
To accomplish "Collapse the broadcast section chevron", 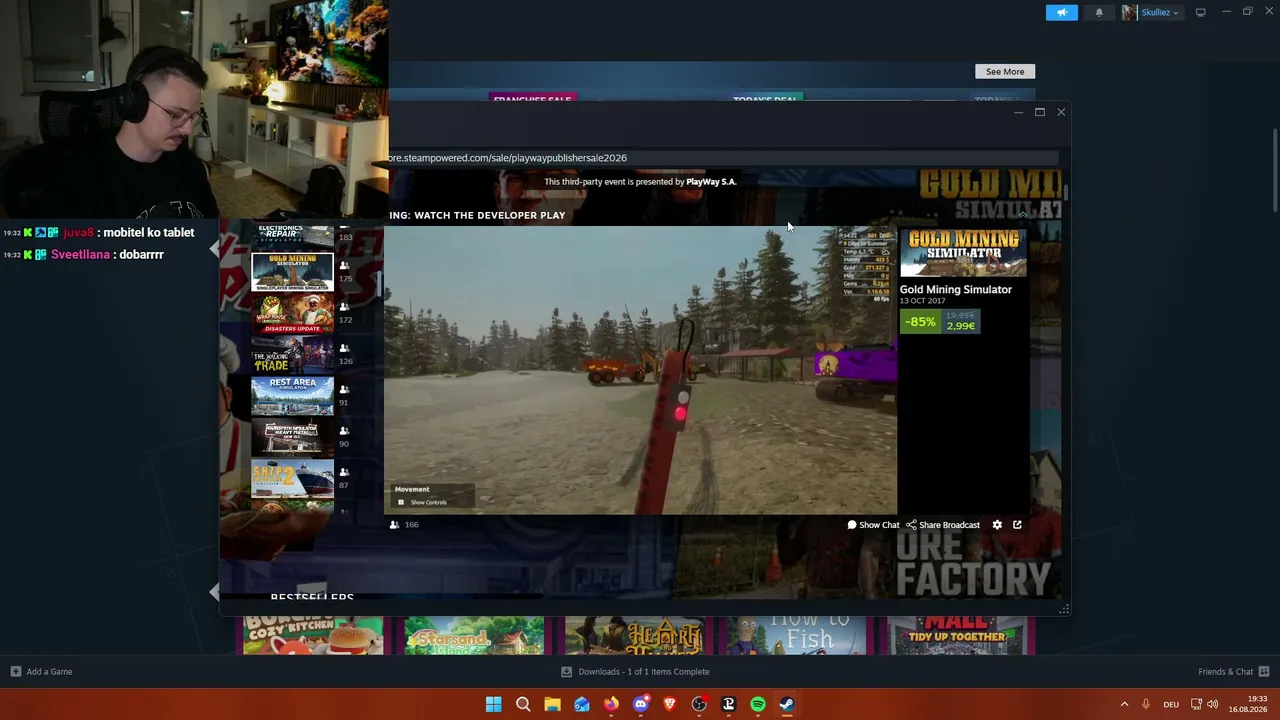I will [x=1022, y=215].
